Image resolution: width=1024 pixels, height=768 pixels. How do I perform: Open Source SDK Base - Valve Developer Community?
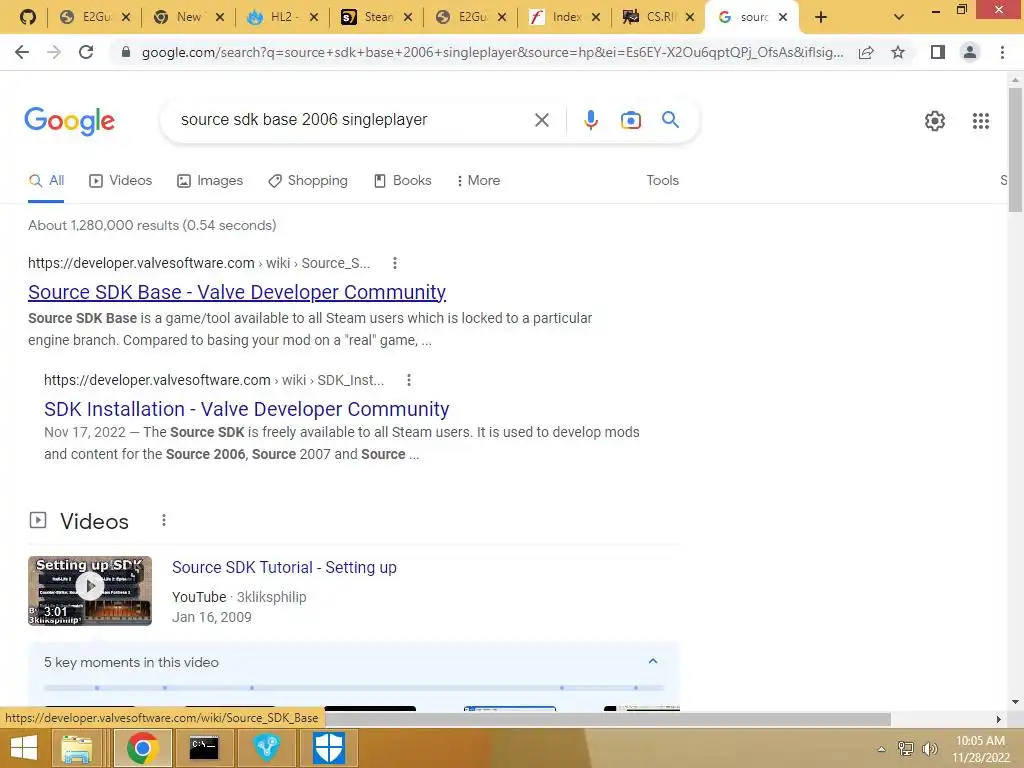click(237, 292)
